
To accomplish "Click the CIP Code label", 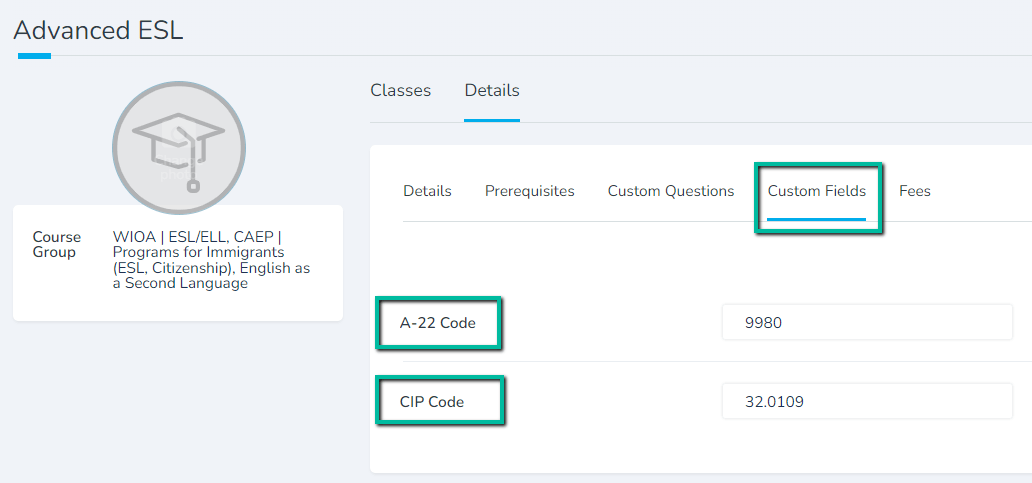I will tap(432, 402).
